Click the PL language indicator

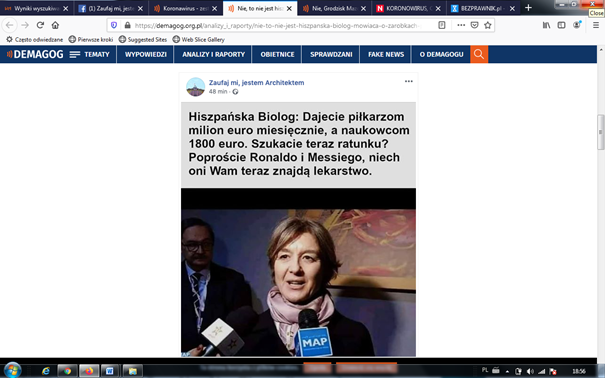coord(485,370)
